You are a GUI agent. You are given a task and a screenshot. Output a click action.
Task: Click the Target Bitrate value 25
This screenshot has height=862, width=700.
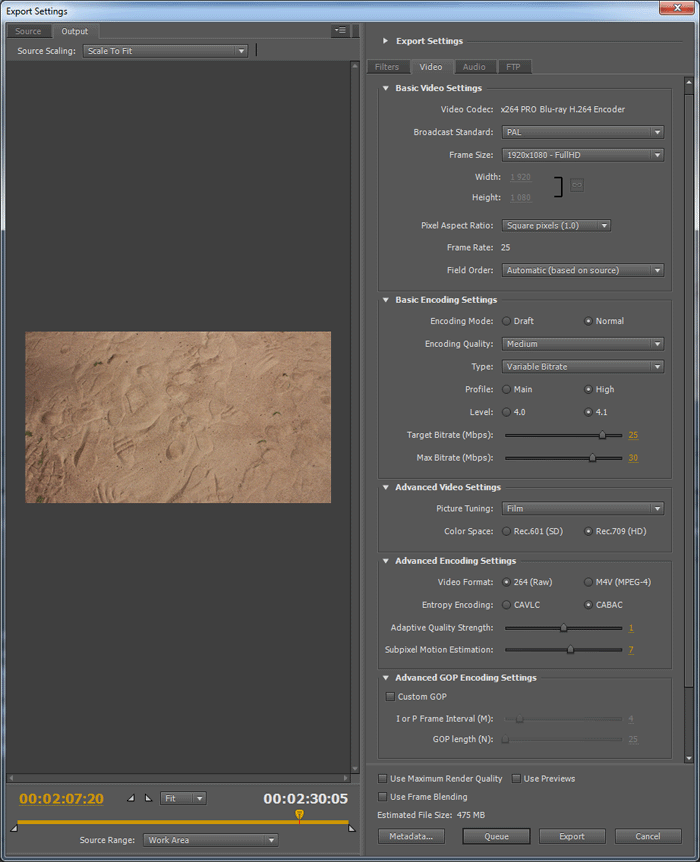(633, 435)
